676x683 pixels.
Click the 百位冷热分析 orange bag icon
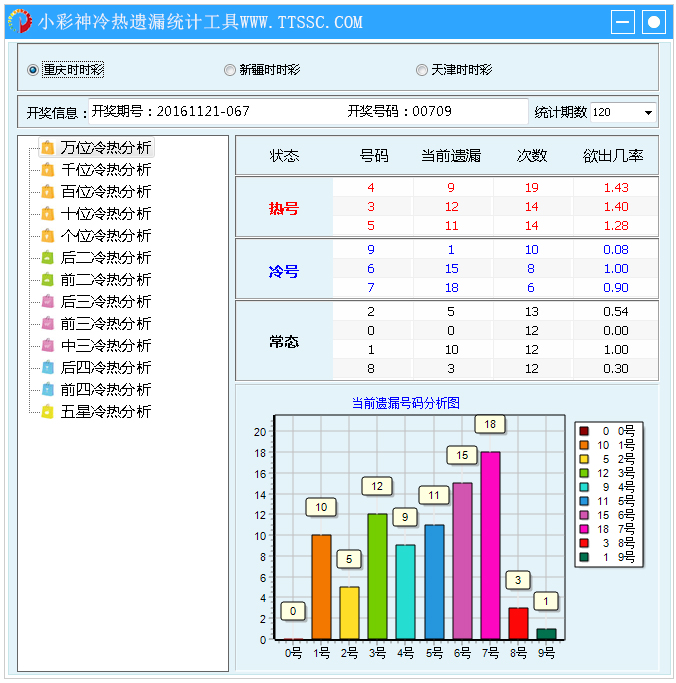(x=47, y=192)
